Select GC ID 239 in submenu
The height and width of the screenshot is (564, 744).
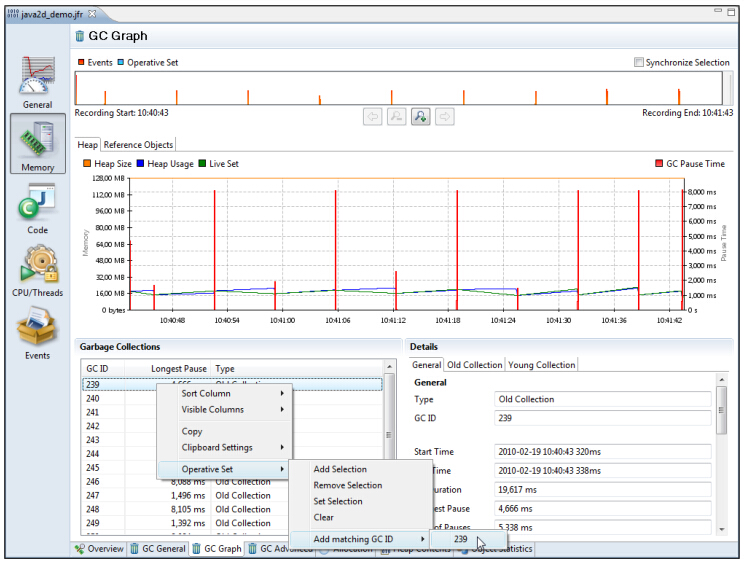(461, 540)
